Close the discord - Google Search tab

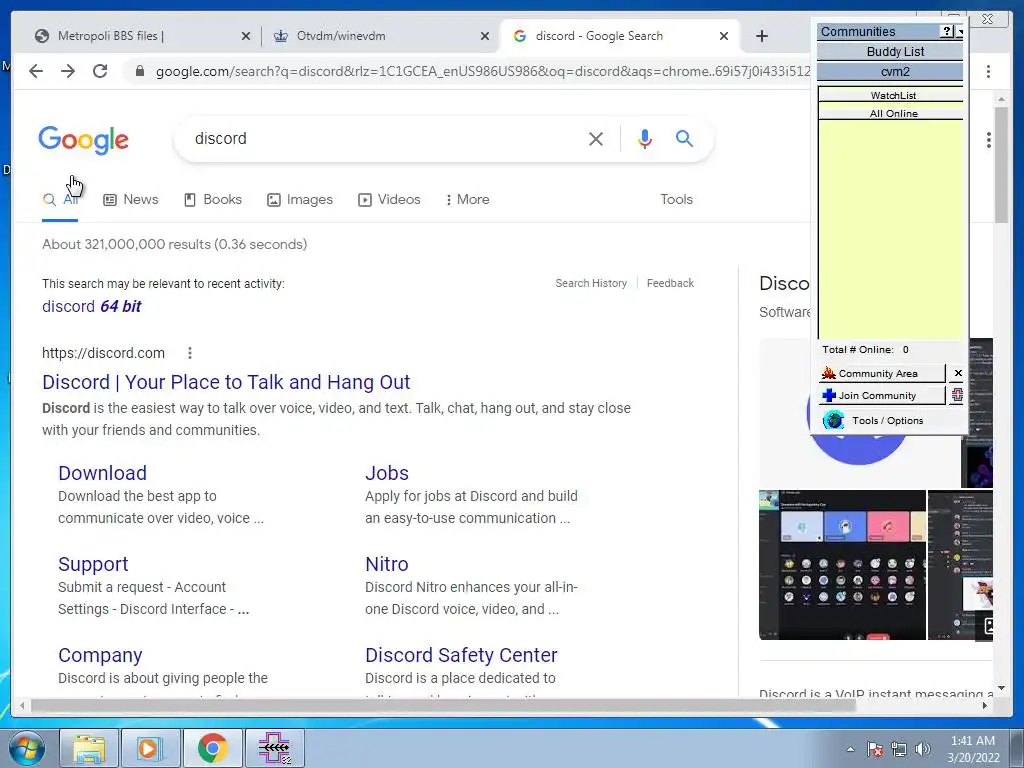(x=724, y=37)
